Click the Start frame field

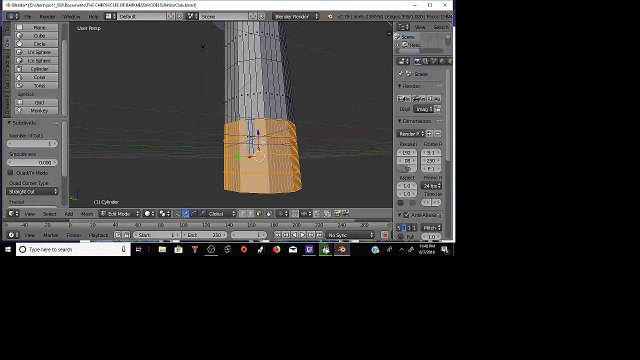click(x=157, y=235)
